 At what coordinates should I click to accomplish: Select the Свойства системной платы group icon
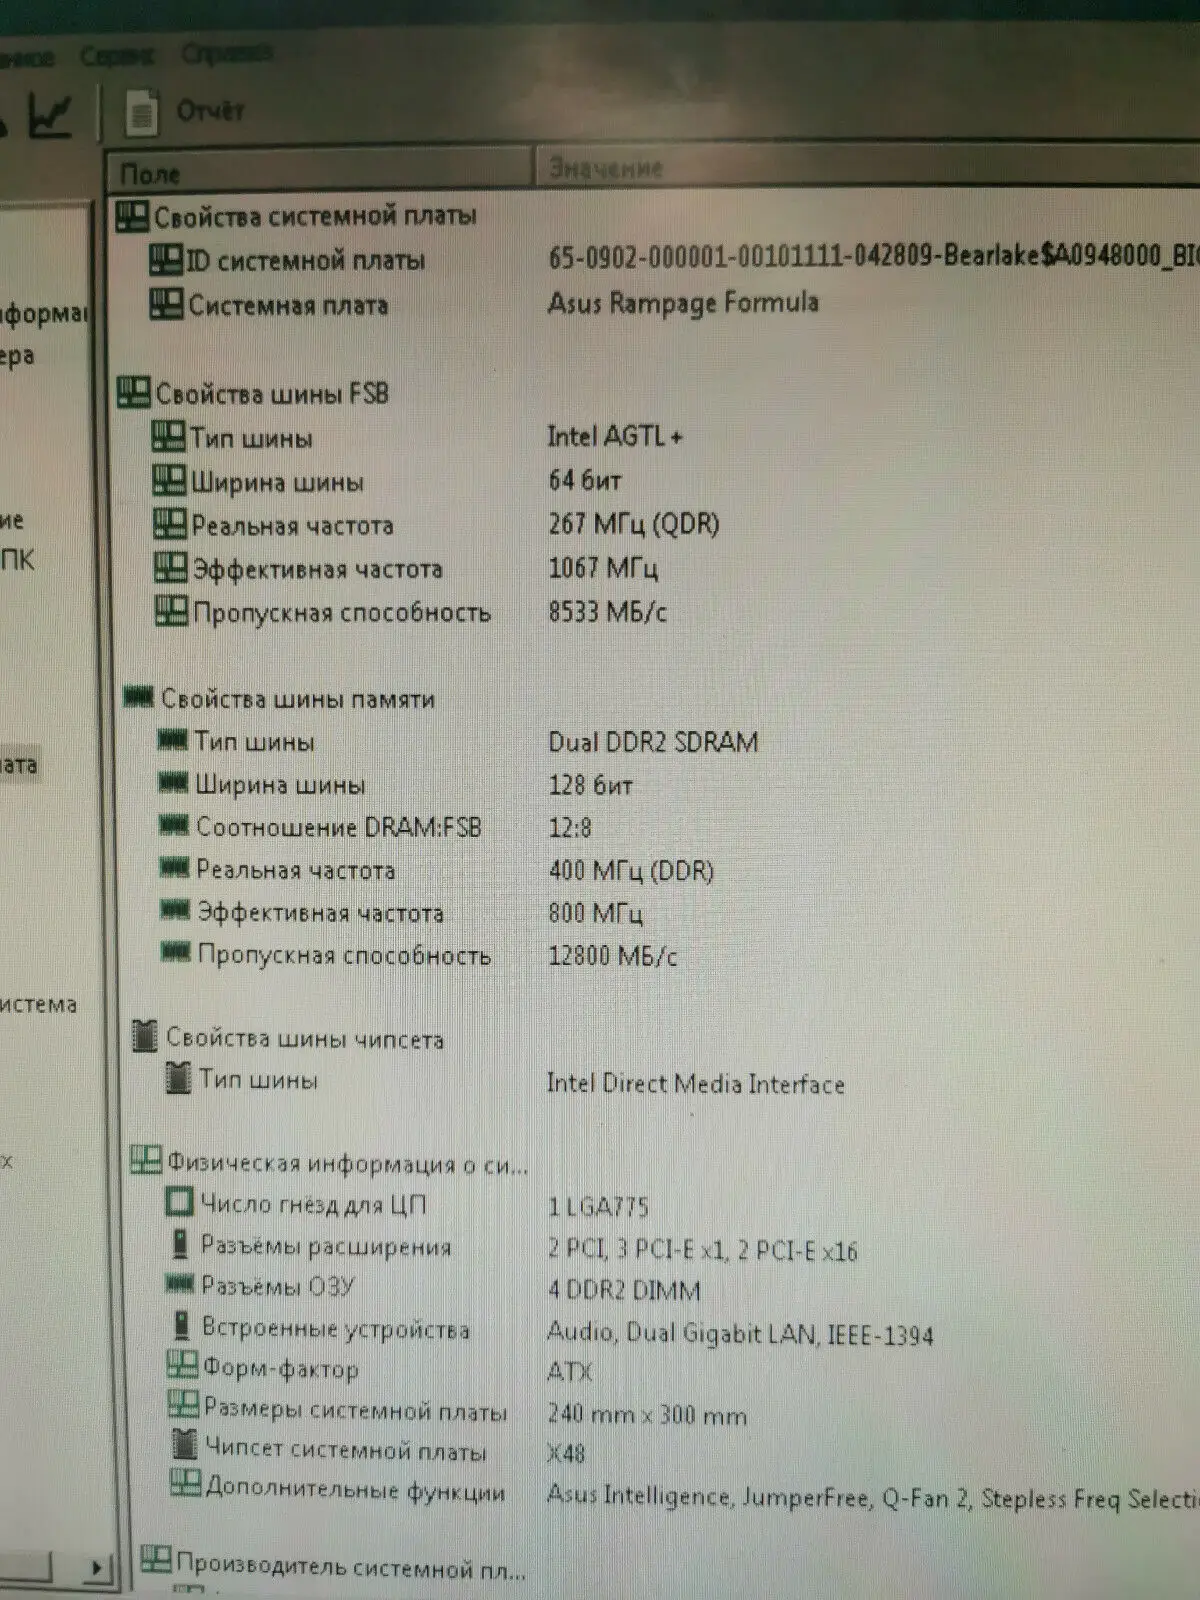pos(132,216)
